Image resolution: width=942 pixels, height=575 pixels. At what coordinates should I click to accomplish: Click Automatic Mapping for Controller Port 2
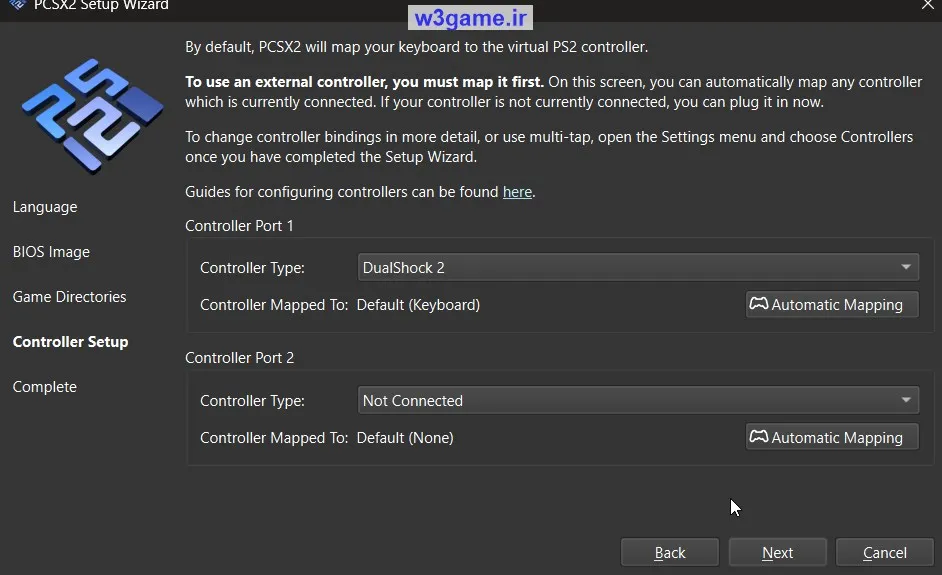[832, 437]
